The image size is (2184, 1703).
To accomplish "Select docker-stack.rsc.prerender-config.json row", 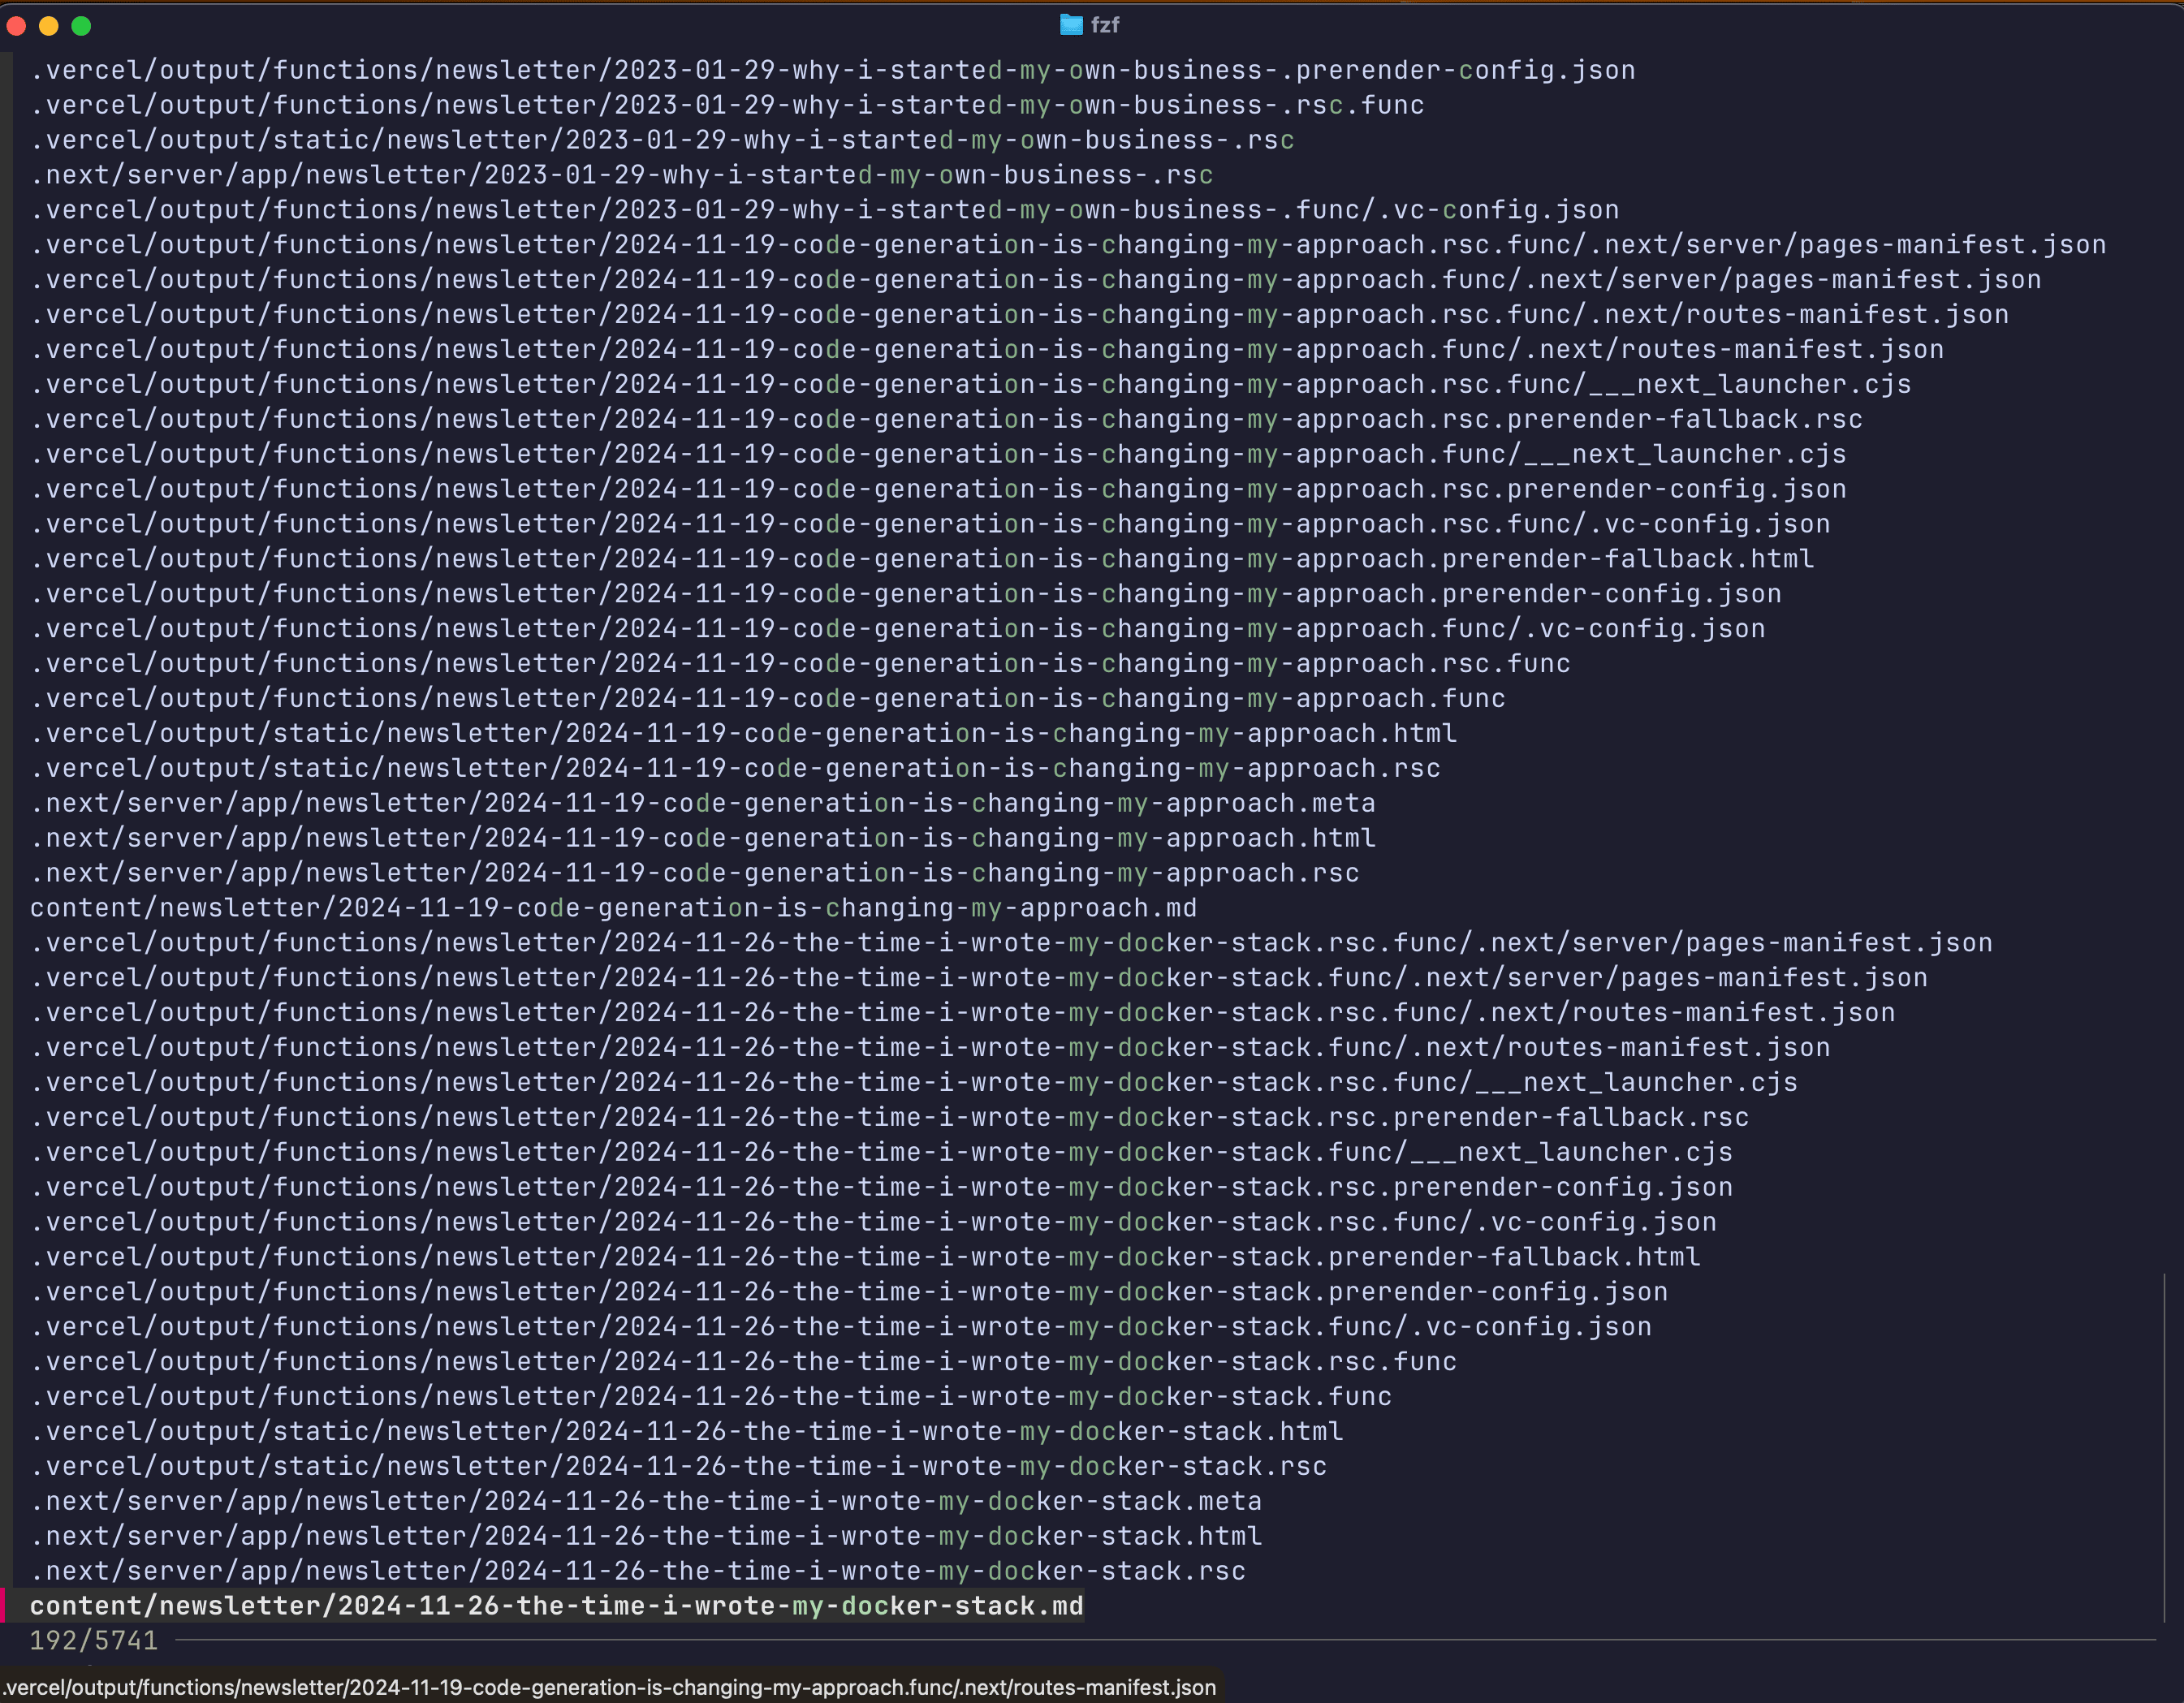I will click(x=882, y=1187).
